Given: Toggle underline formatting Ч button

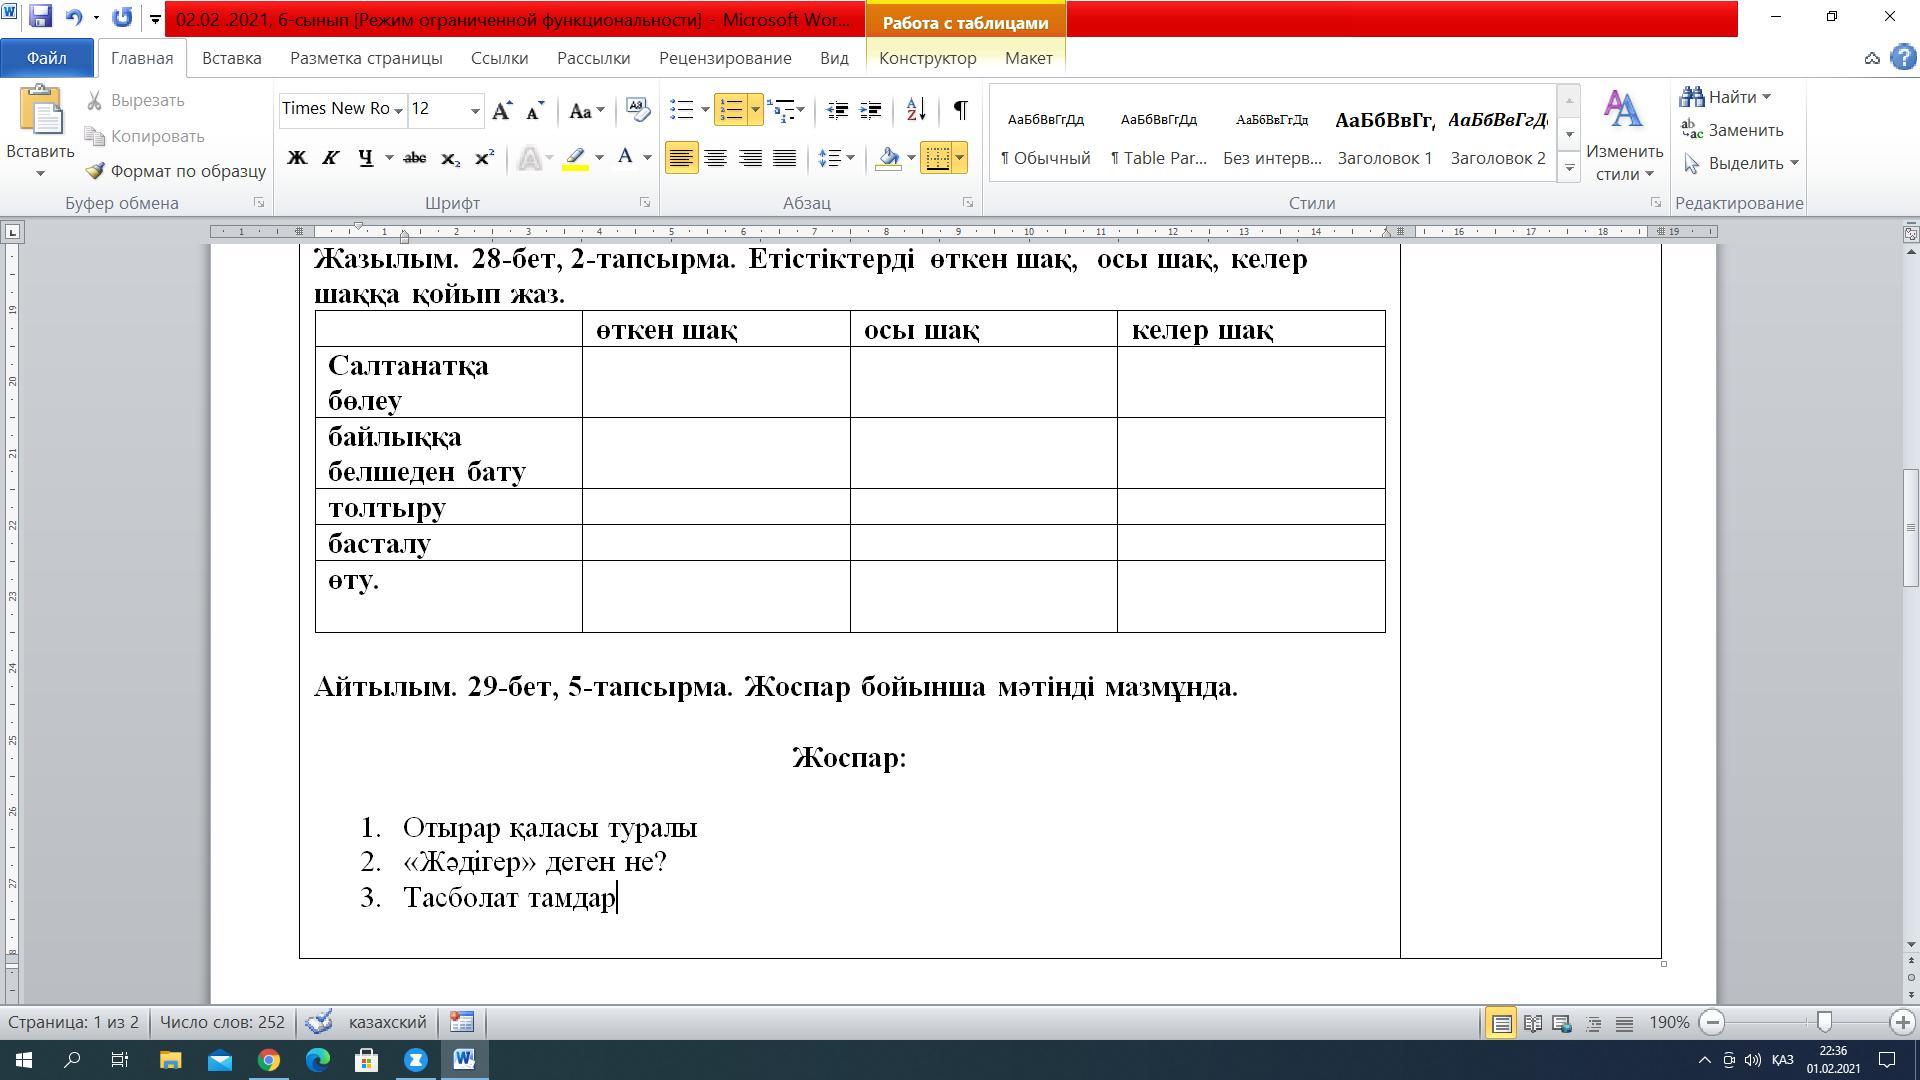Looking at the screenshot, I should 366,158.
